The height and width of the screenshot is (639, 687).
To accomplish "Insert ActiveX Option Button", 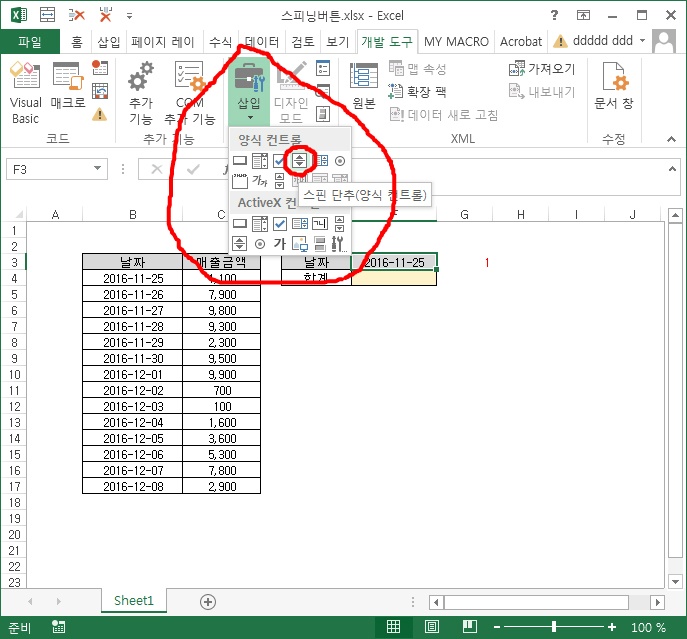I will [260, 244].
